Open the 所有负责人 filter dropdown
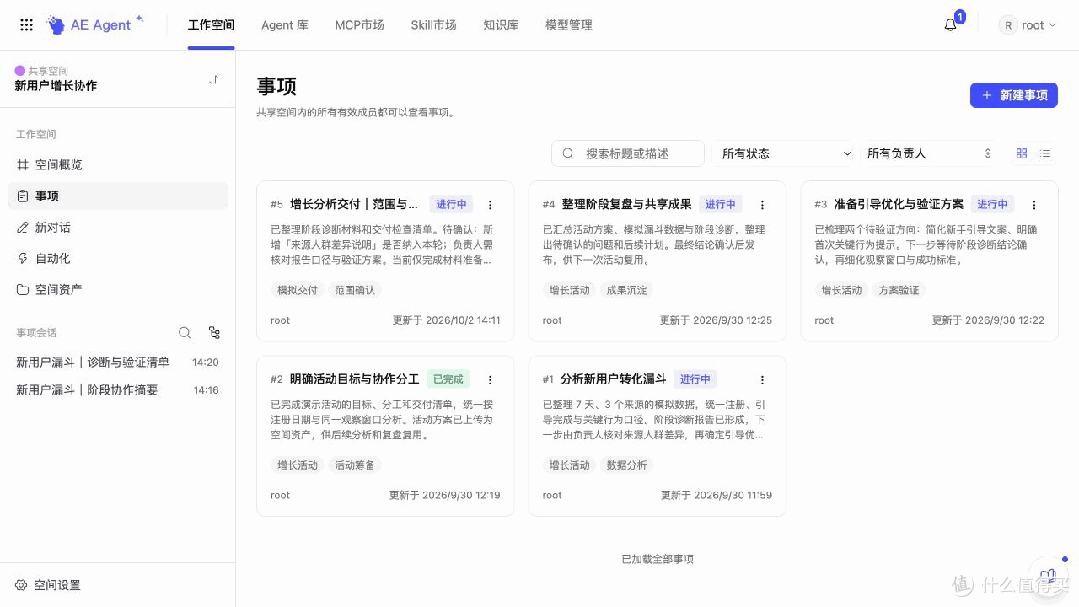The width and height of the screenshot is (1079, 607). click(x=929, y=153)
